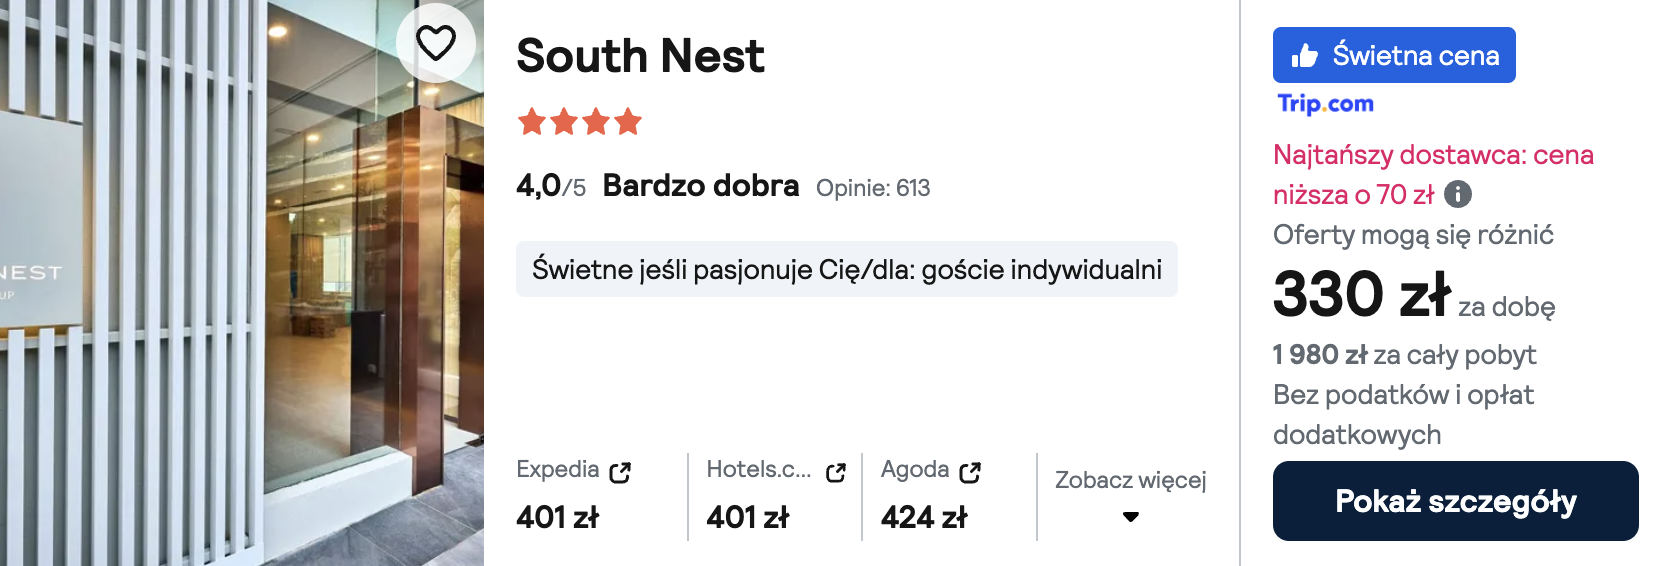Image resolution: width=1662 pixels, height=566 pixels.
Task: Click the Trip.com provider logo
Action: (1325, 103)
